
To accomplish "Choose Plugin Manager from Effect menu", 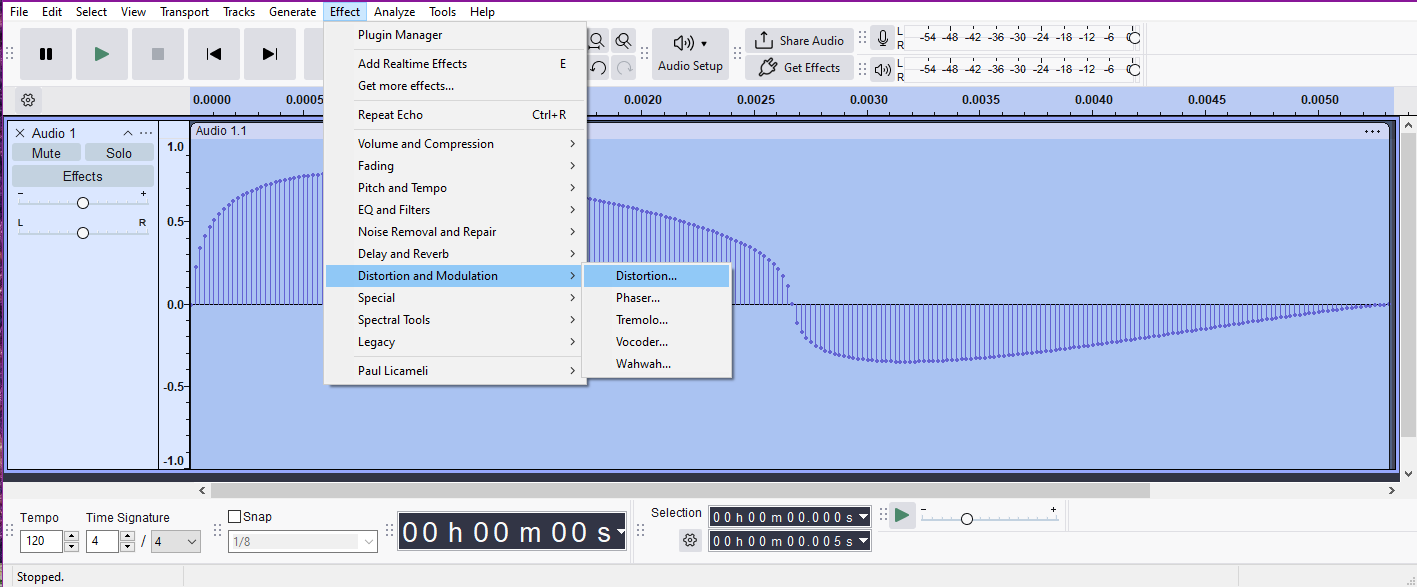I will point(455,35).
